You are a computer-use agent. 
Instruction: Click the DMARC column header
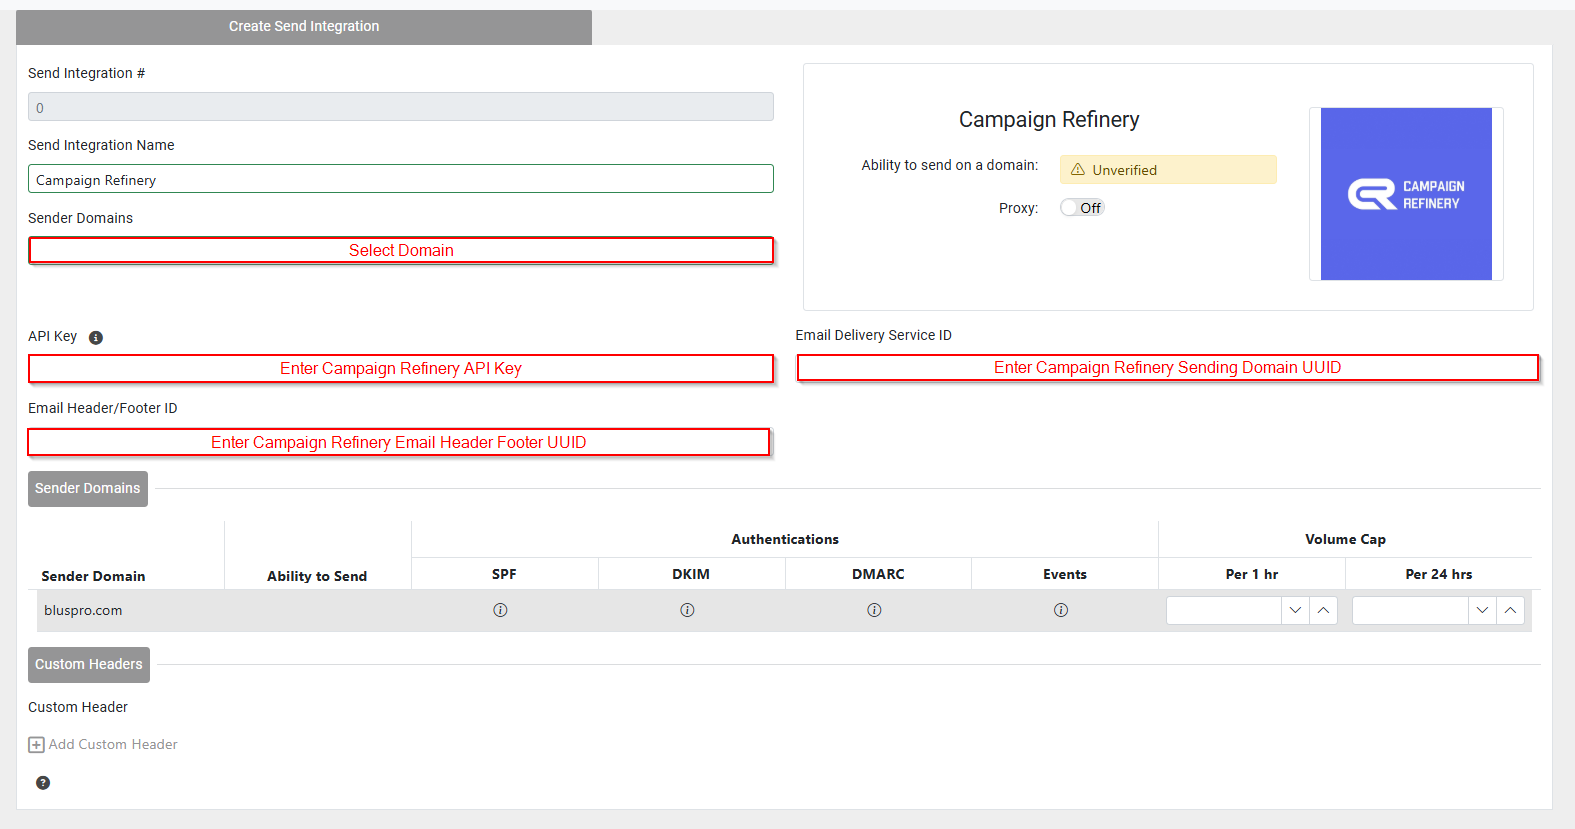tap(878, 574)
